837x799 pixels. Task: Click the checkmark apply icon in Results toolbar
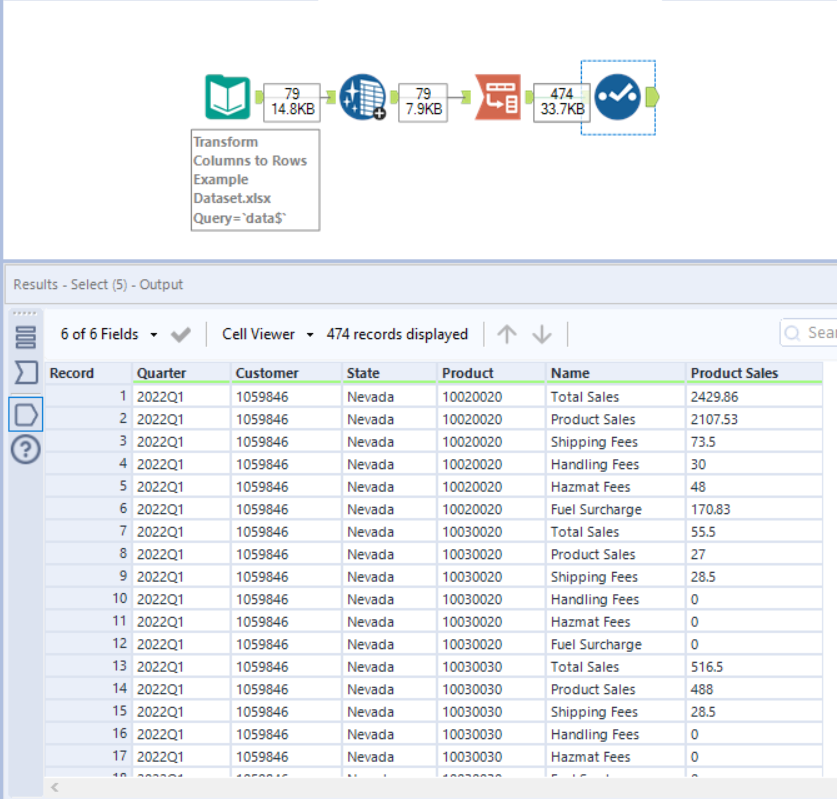[x=181, y=334]
